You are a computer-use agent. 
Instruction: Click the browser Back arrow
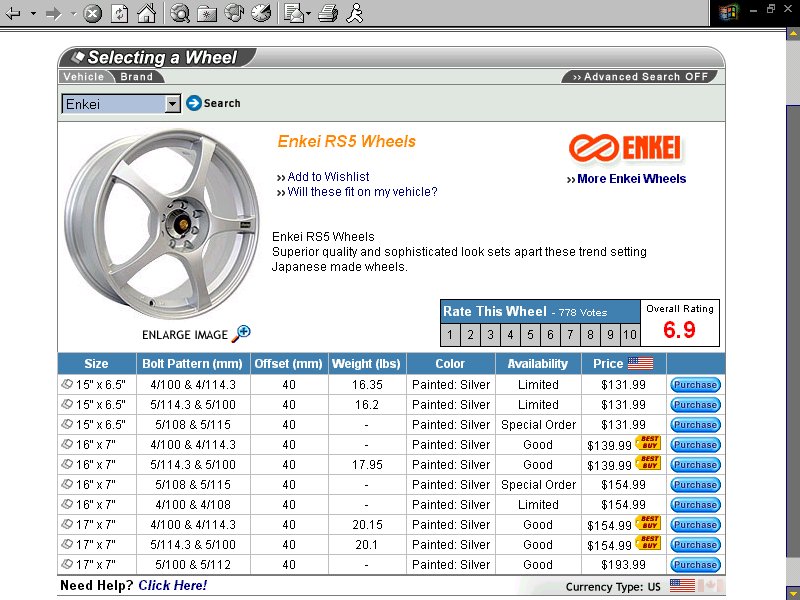point(13,14)
